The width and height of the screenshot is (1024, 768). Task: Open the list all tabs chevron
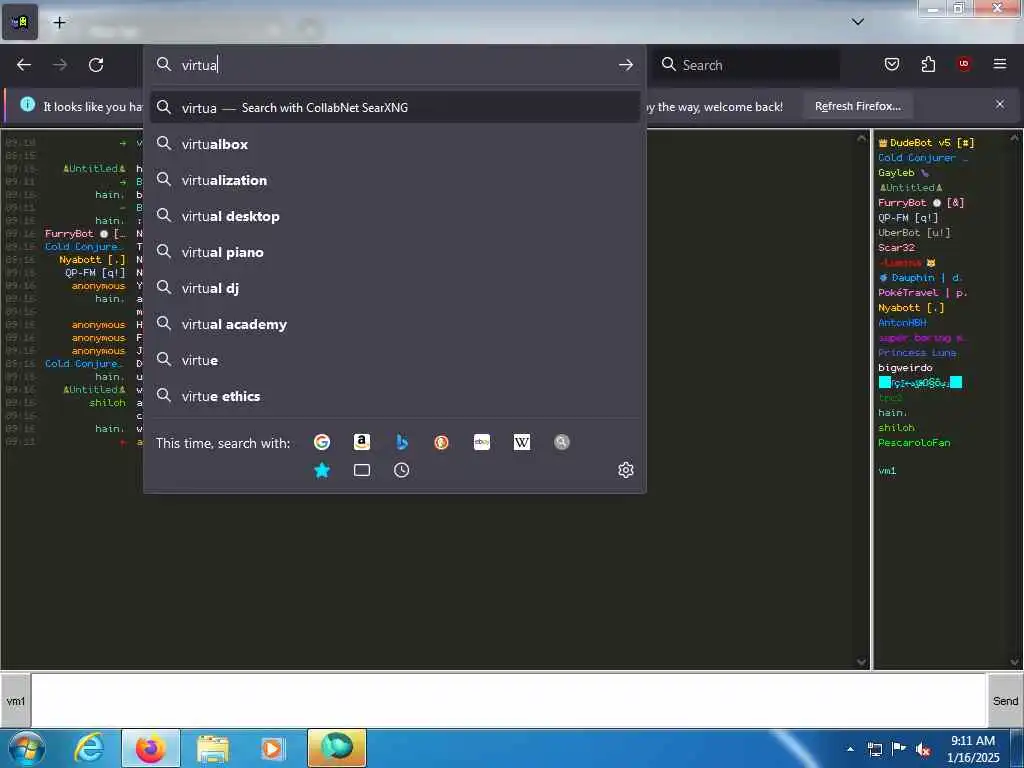click(x=857, y=22)
